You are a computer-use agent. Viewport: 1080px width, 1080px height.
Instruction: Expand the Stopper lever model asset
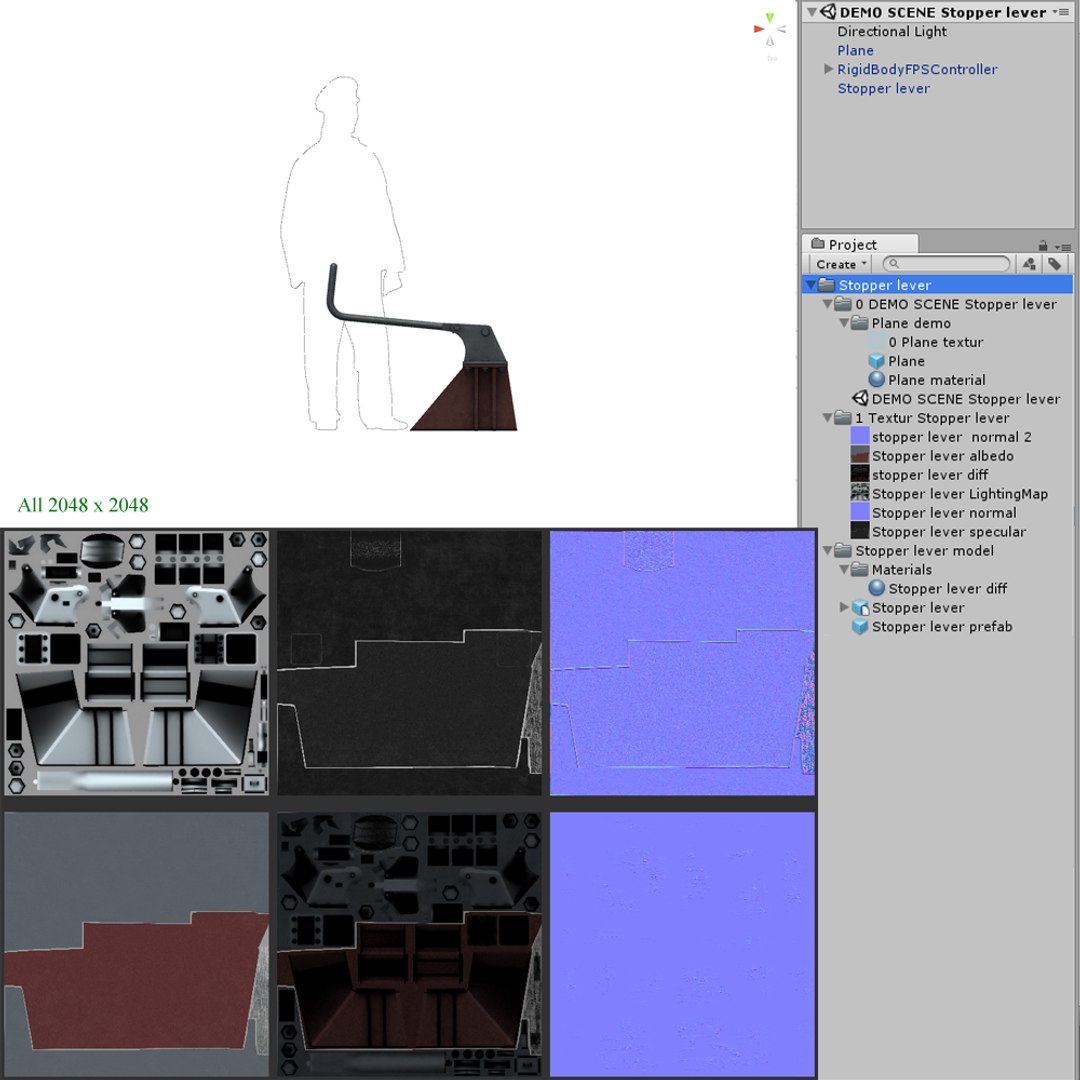point(844,608)
